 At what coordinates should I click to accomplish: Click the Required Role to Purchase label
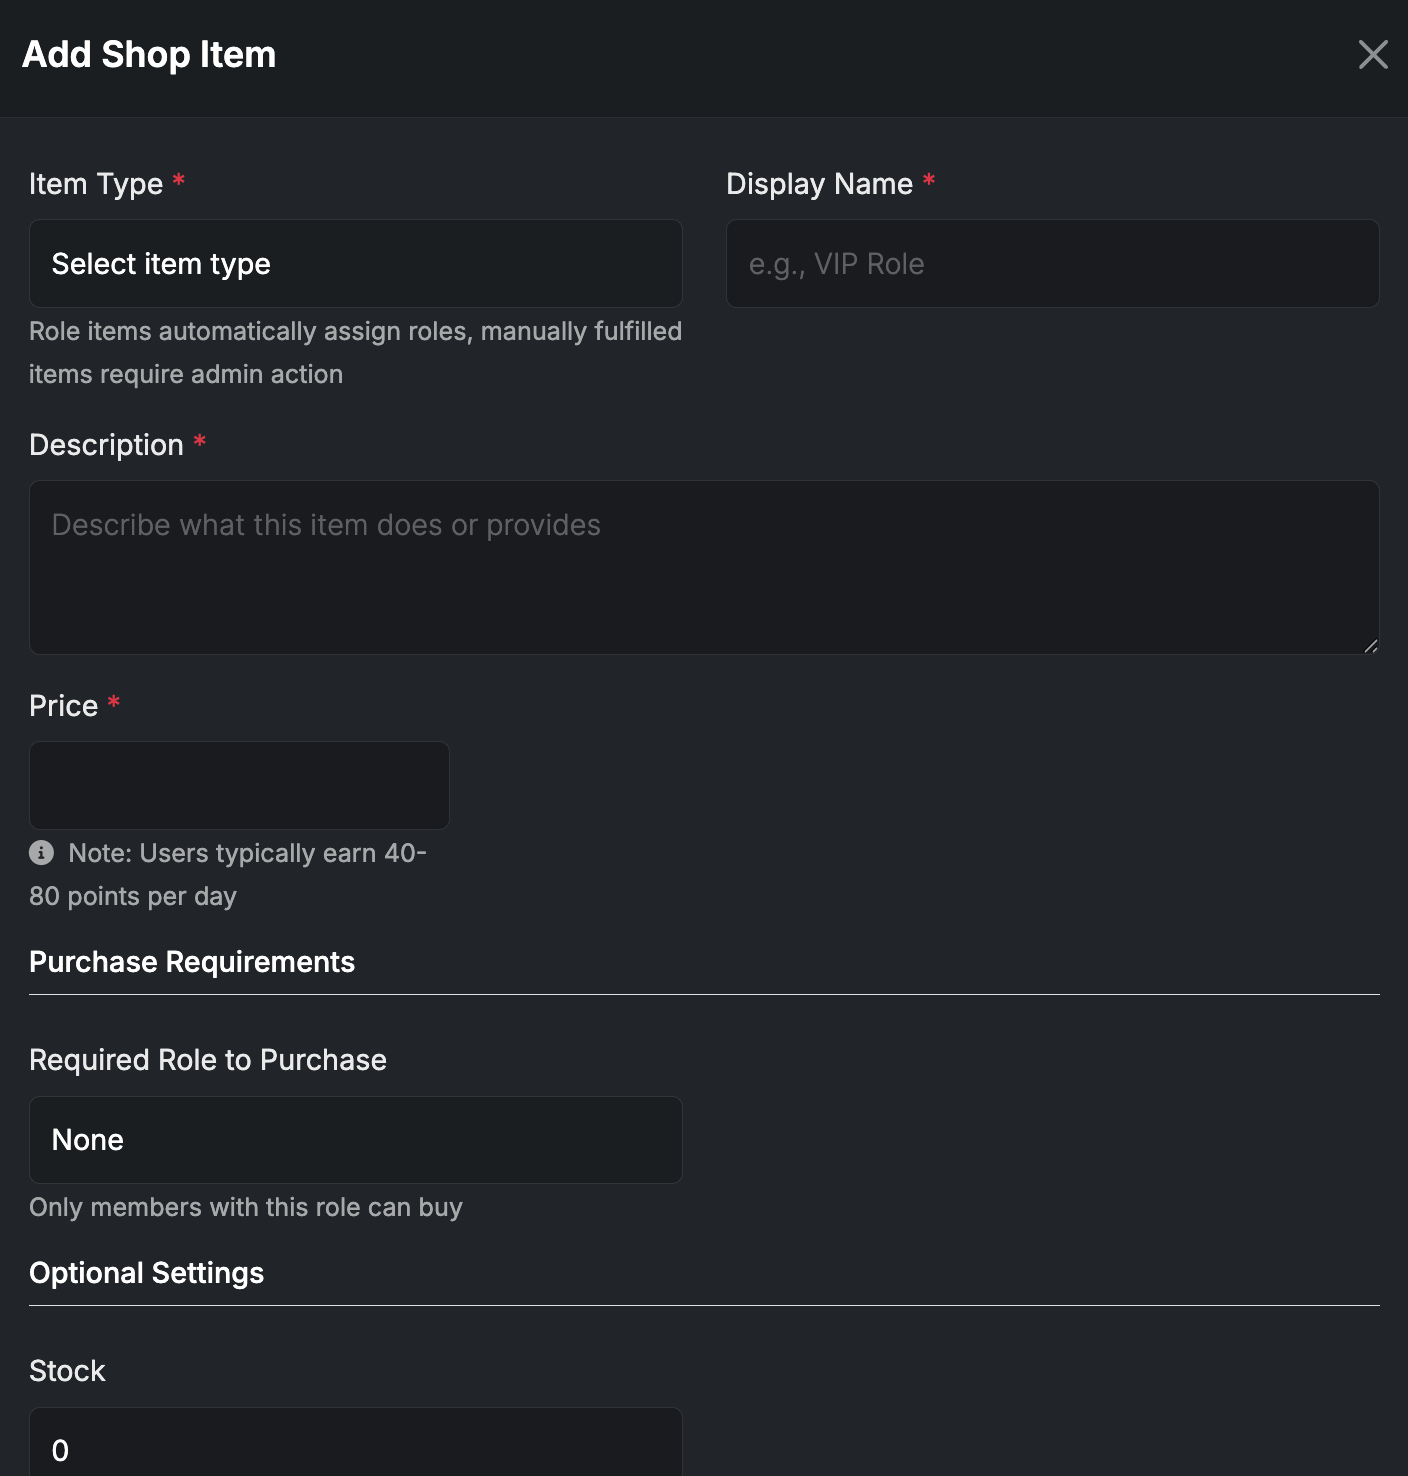pyautogui.click(x=208, y=1060)
